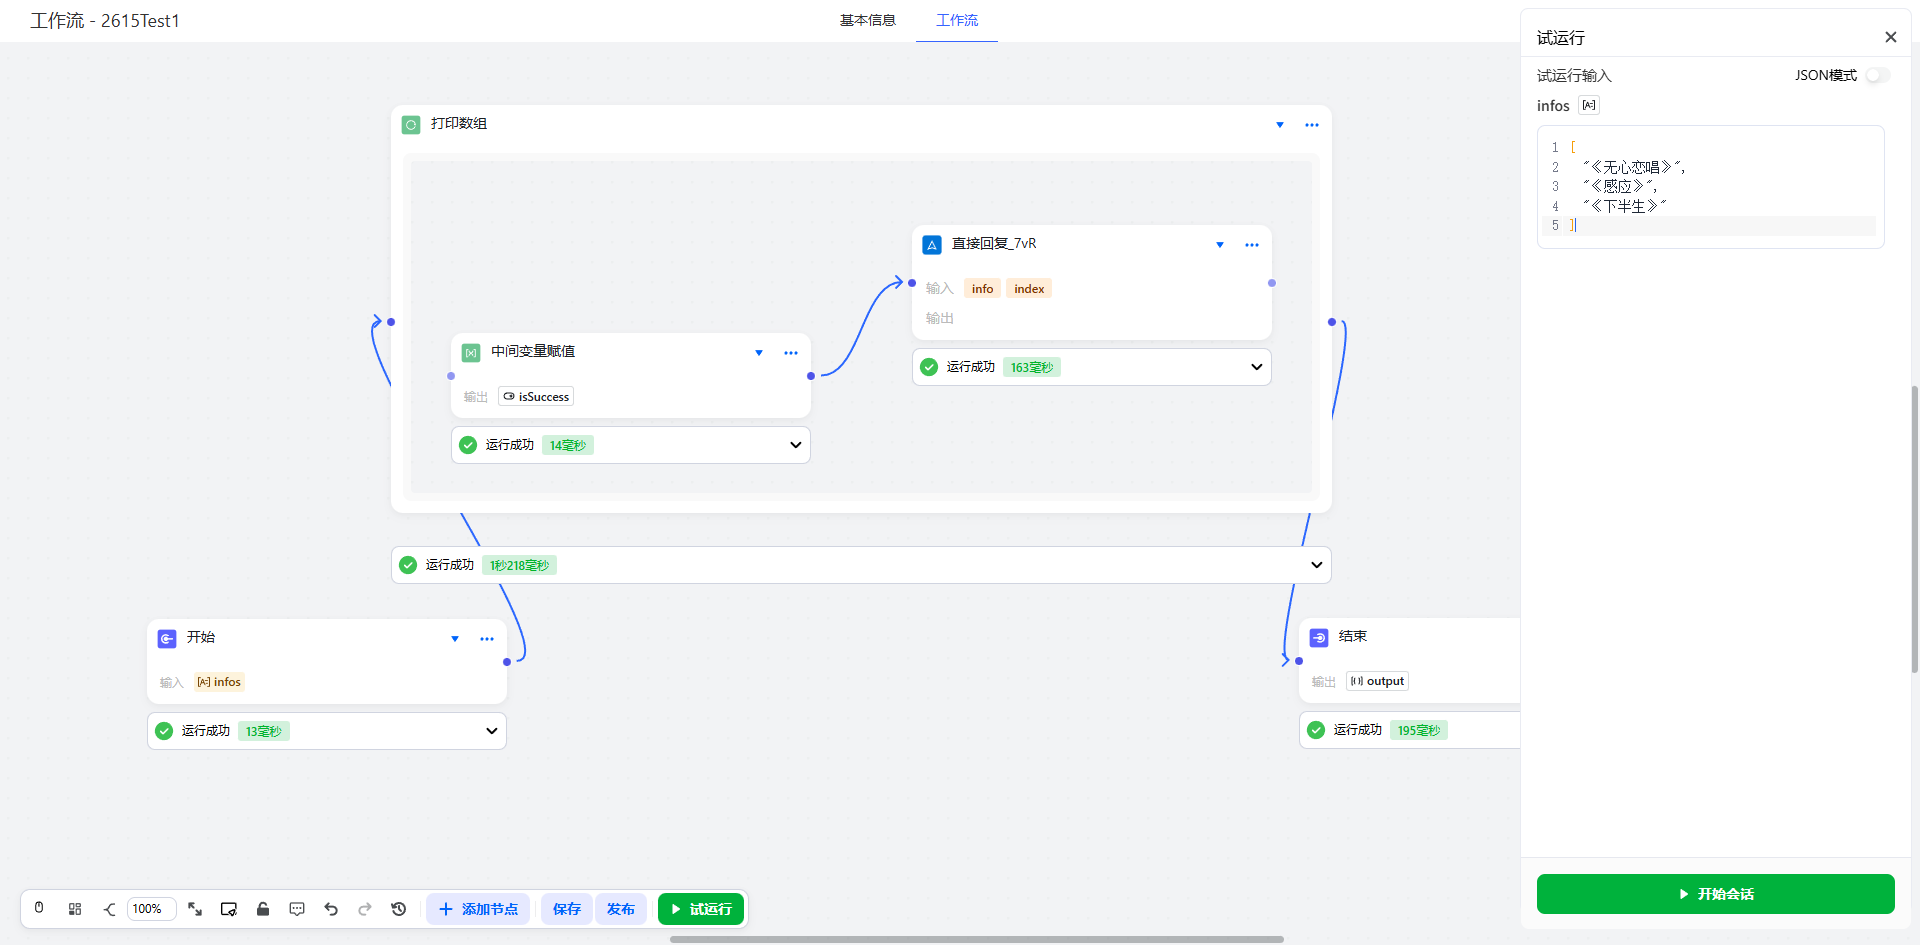The image size is (1920, 945).
Task: Click the lock canvas icon
Action: [x=263, y=909]
